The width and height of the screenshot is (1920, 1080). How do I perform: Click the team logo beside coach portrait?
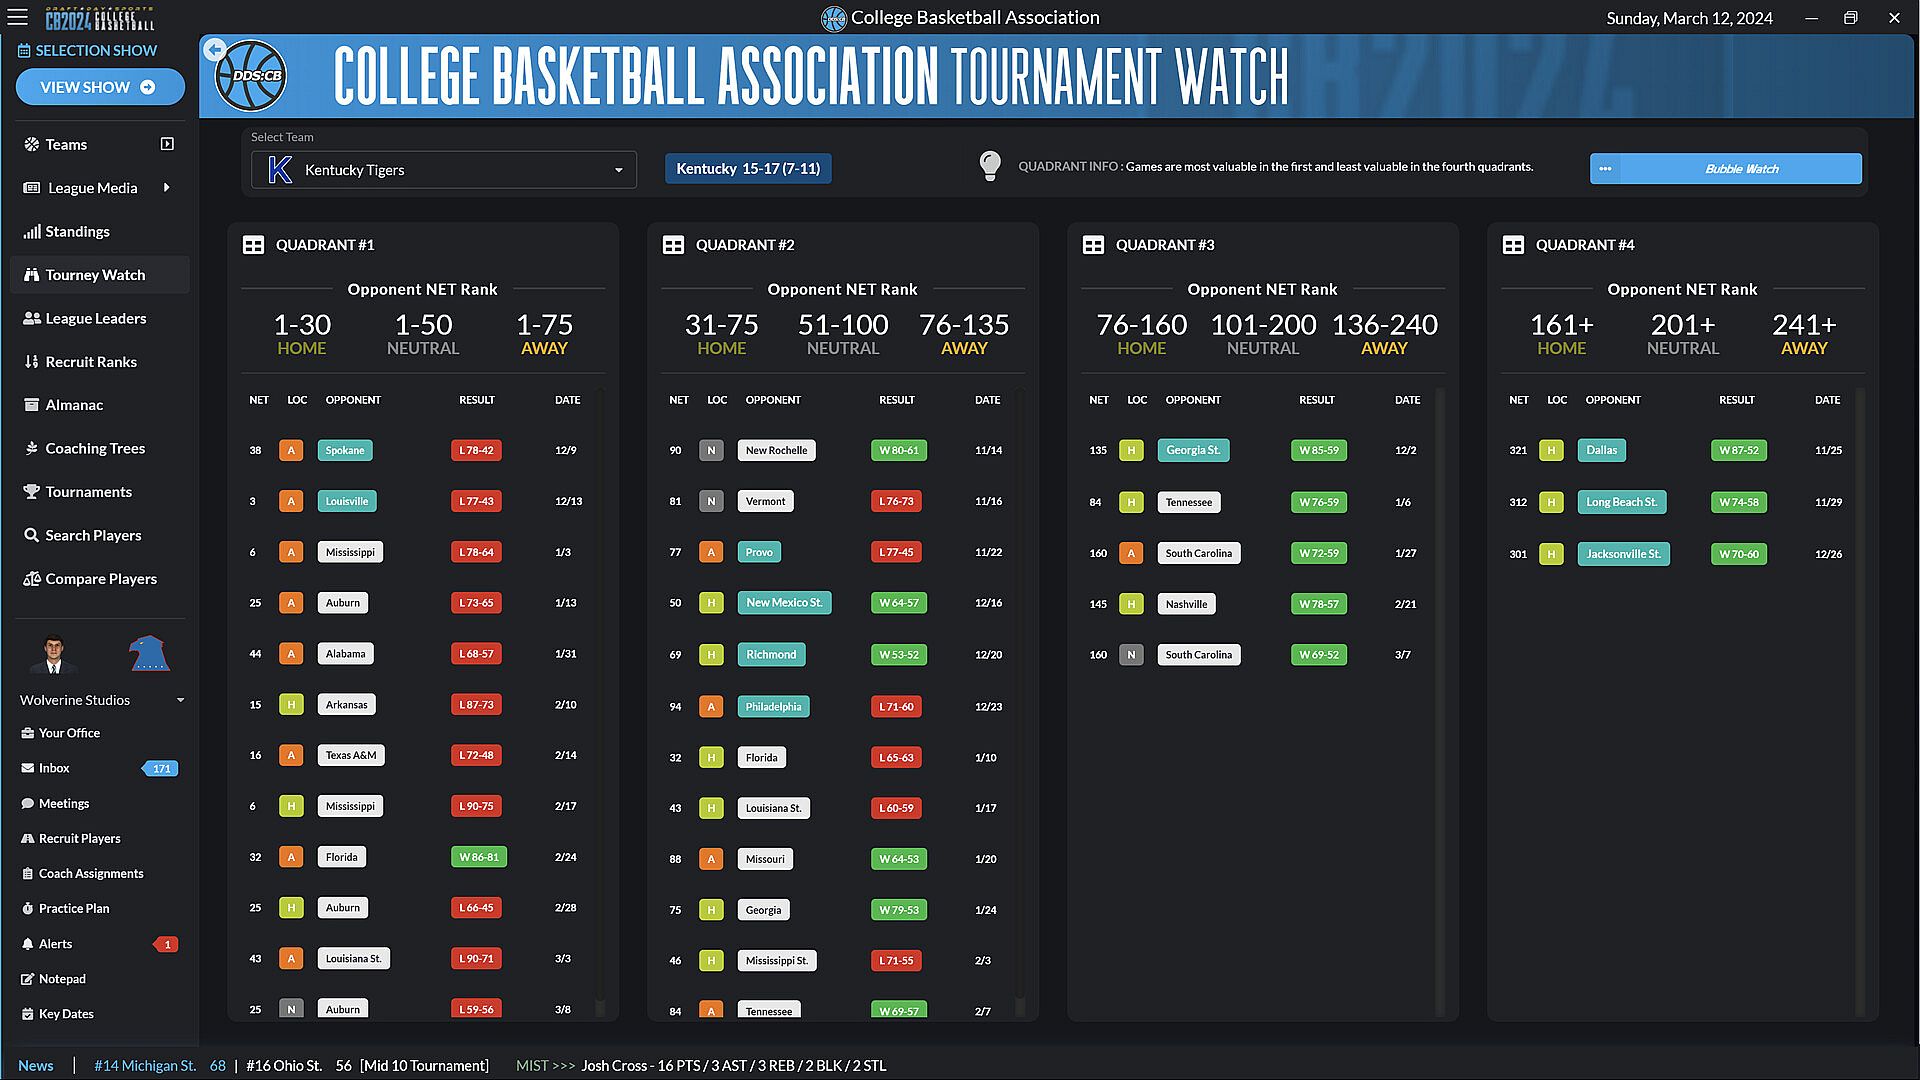tap(148, 654)
